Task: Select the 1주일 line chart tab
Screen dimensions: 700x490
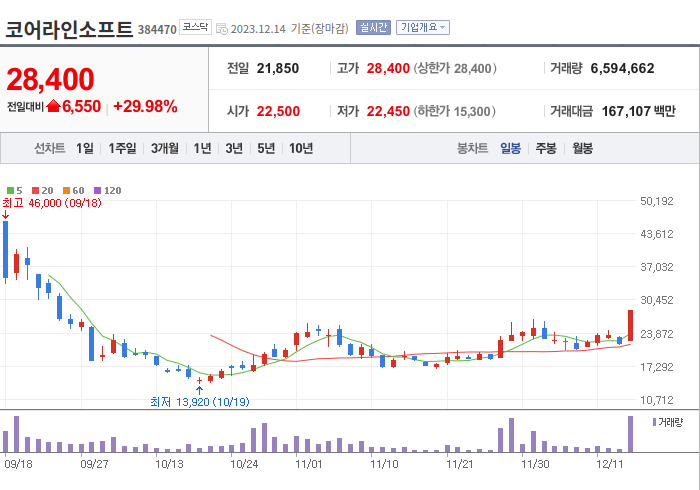Action: click(122, 148)
